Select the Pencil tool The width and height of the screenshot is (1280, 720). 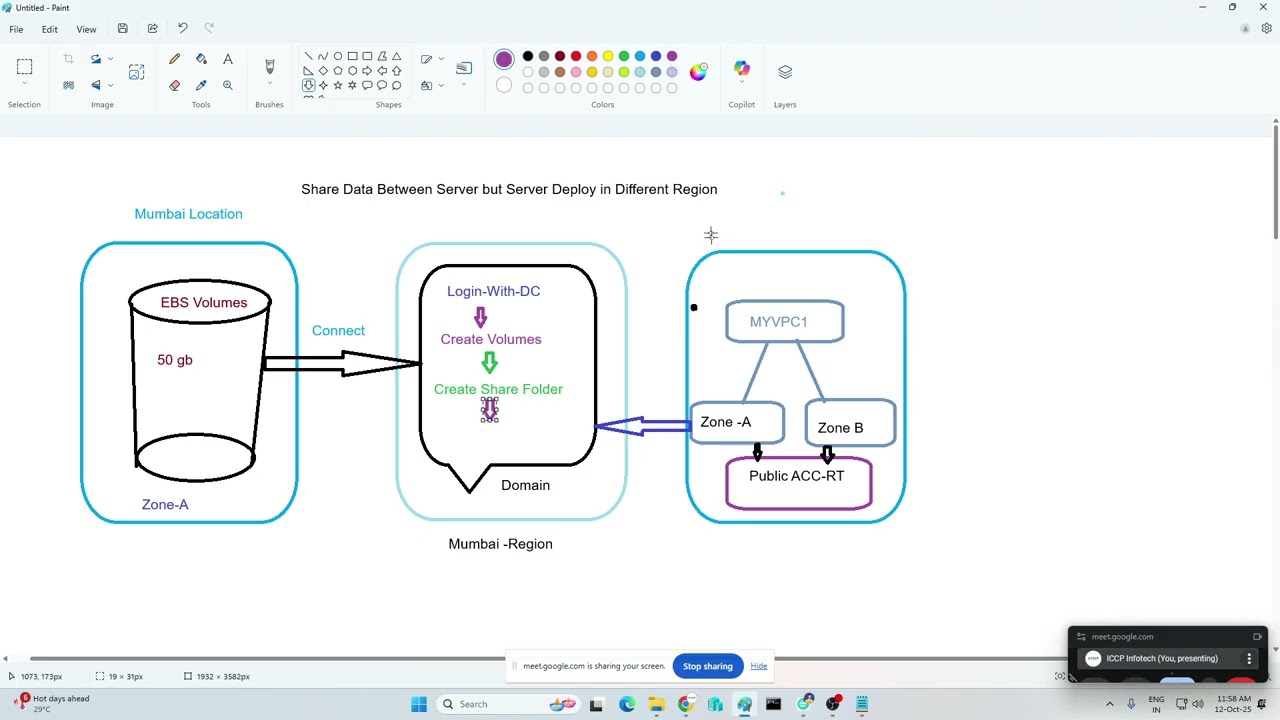[x=175, y=60]
